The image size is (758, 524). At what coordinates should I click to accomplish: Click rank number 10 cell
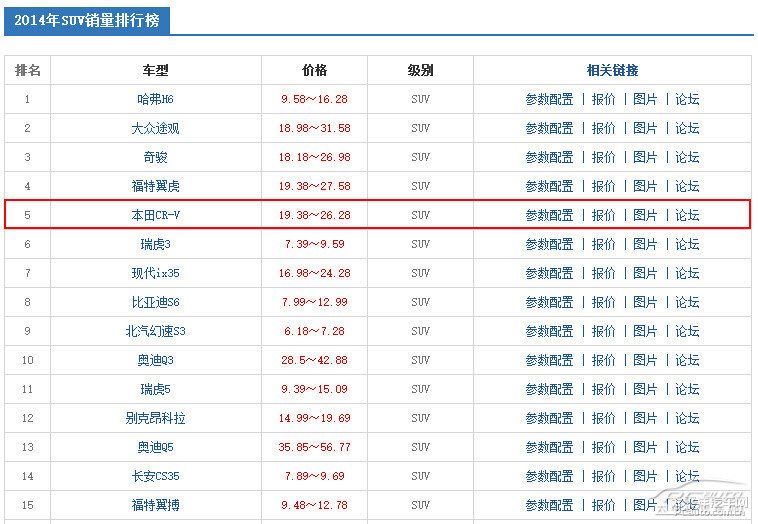pyautogui.click(x=28, y=360)
